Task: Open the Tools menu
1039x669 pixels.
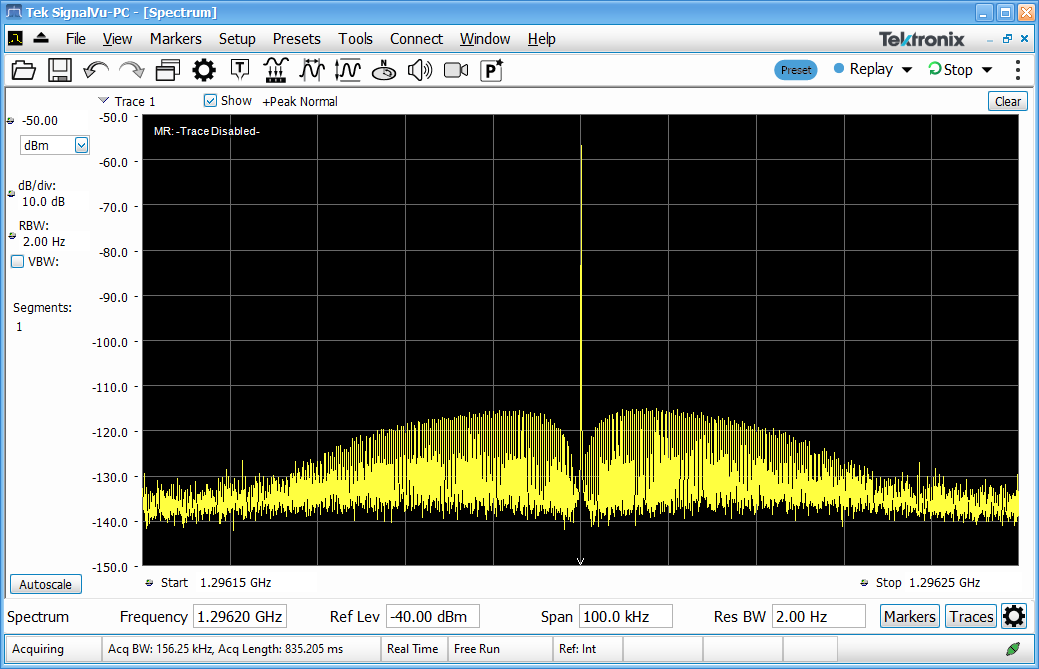Action: click(356, 38)
